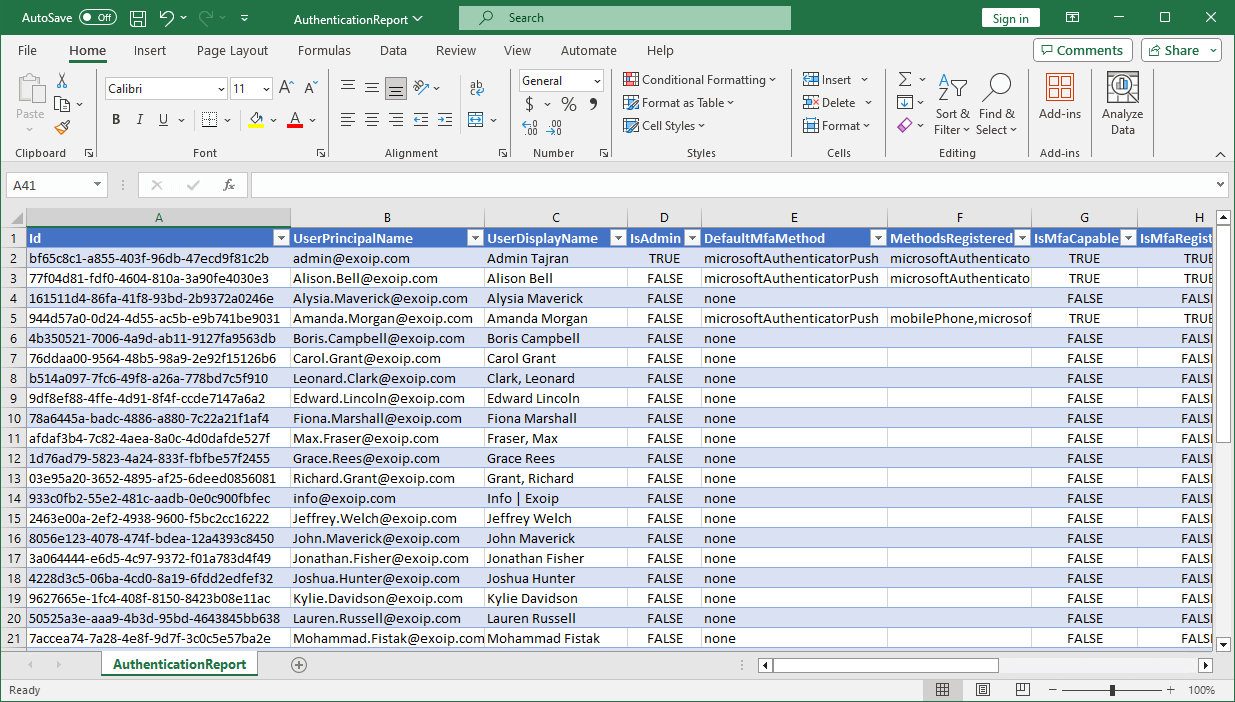Screen dimensions: 1235x702
Task: Click the zoom slider in status bar
Action: coord(1112,690)
